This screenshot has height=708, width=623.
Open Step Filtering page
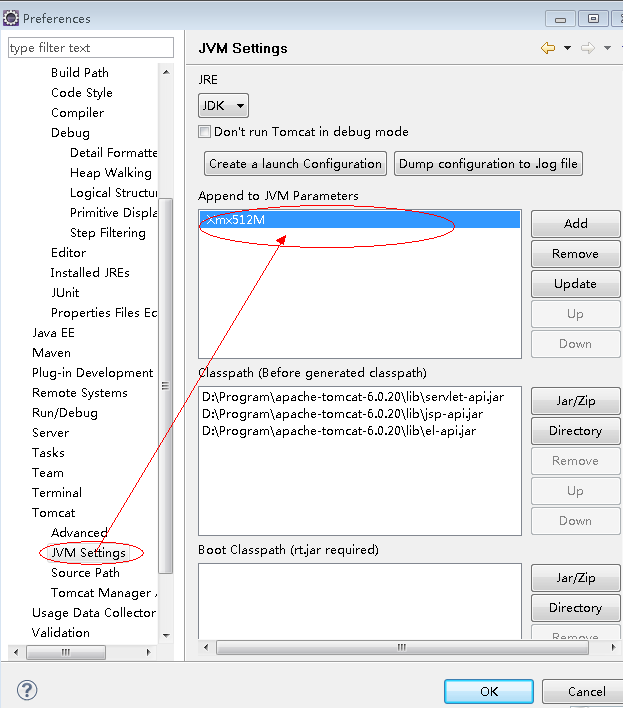pyautogui.click(x=108, y=233)
